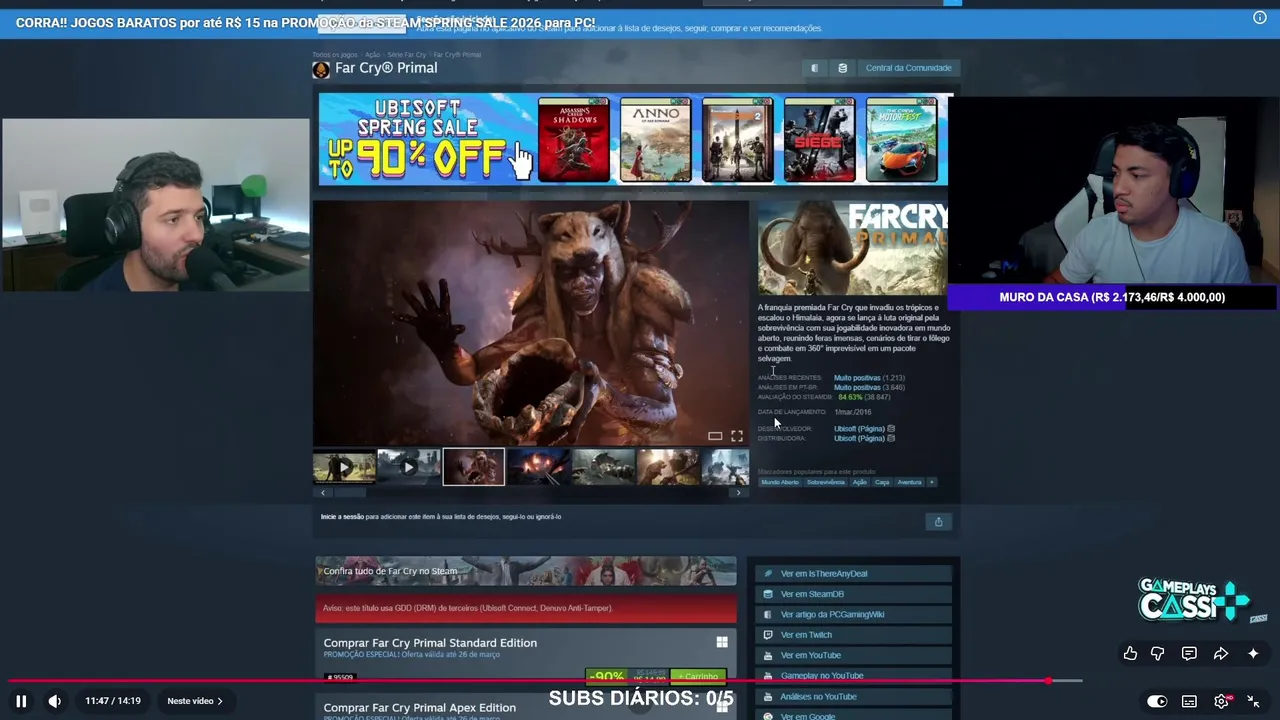Open 'Ver em YouTube' link
Viewport: 1280px width, 720px height.
coord(855,656)
